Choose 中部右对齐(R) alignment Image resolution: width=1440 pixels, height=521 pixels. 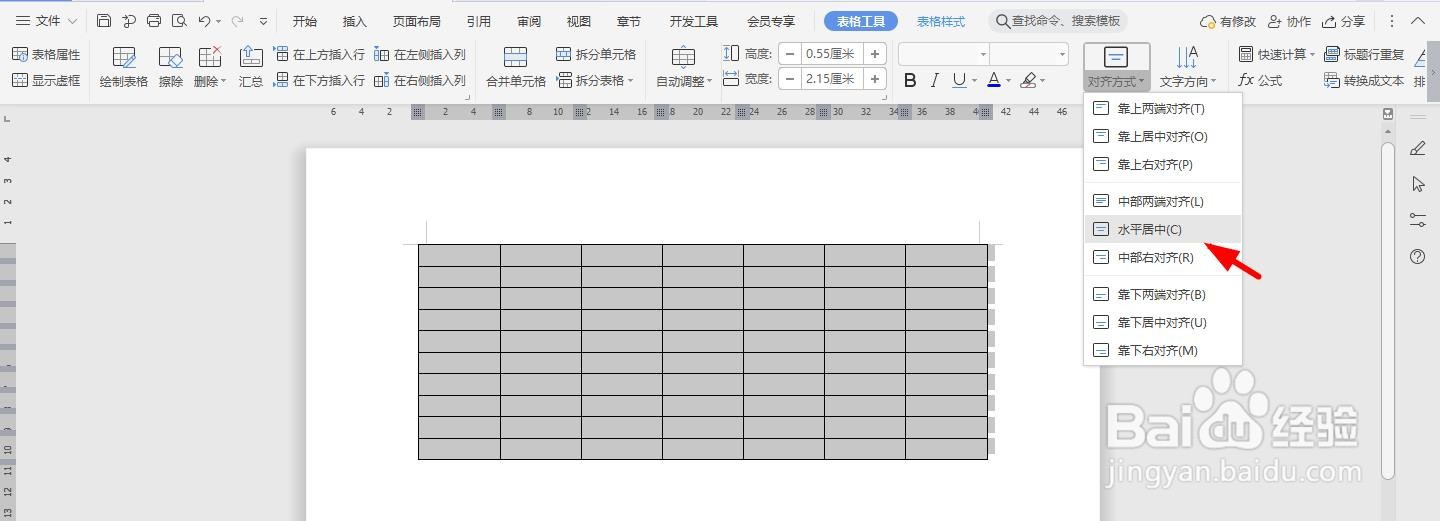(x=1163, y=257)
